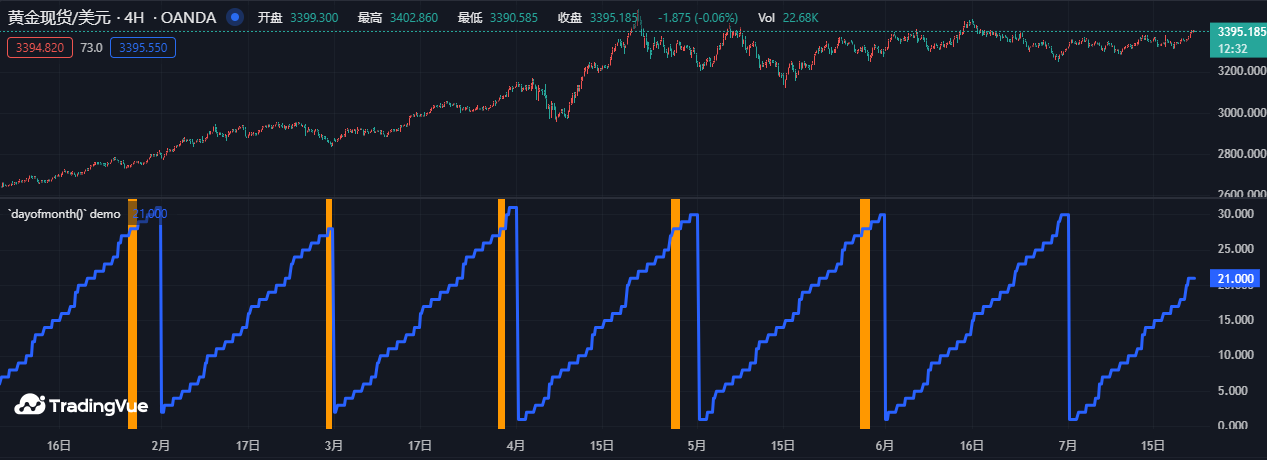The height and width of the screenshot is (460, 1267).
Task: Click the blue buy price 3395.550 button
Action: 143,47
